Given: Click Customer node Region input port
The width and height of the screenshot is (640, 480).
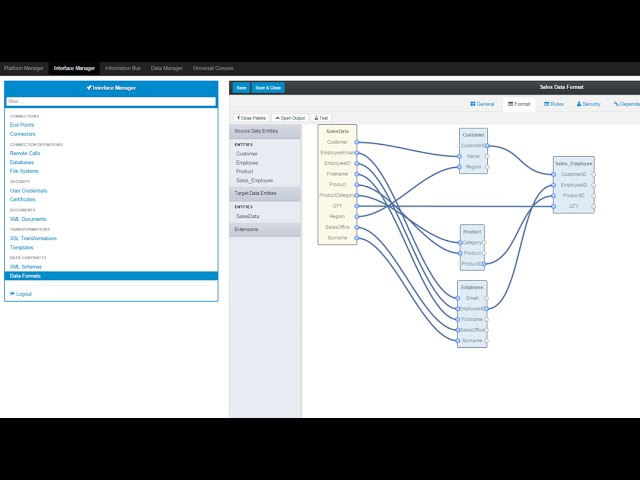Looking at the screenshot, I should 459,167.
